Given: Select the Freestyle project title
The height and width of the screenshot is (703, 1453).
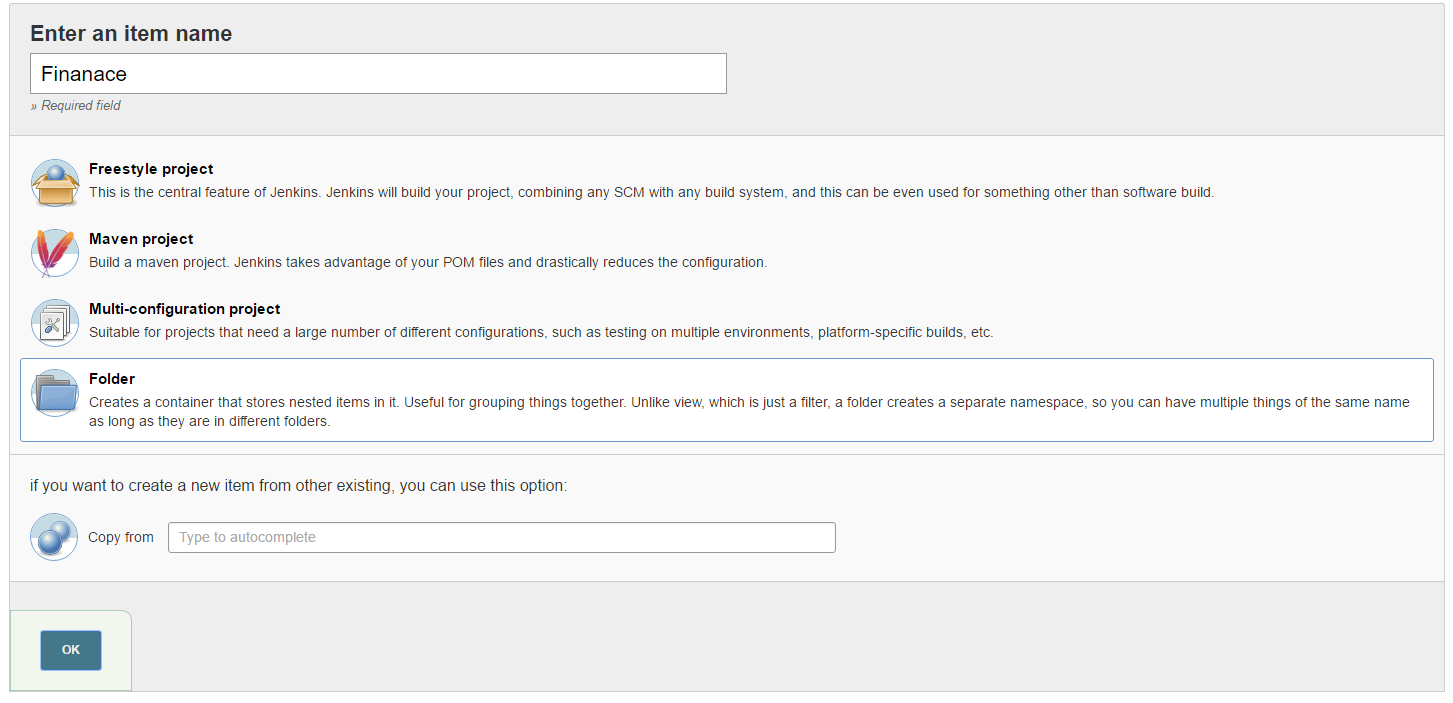Looking at the screenshot, I should (151, 169).
